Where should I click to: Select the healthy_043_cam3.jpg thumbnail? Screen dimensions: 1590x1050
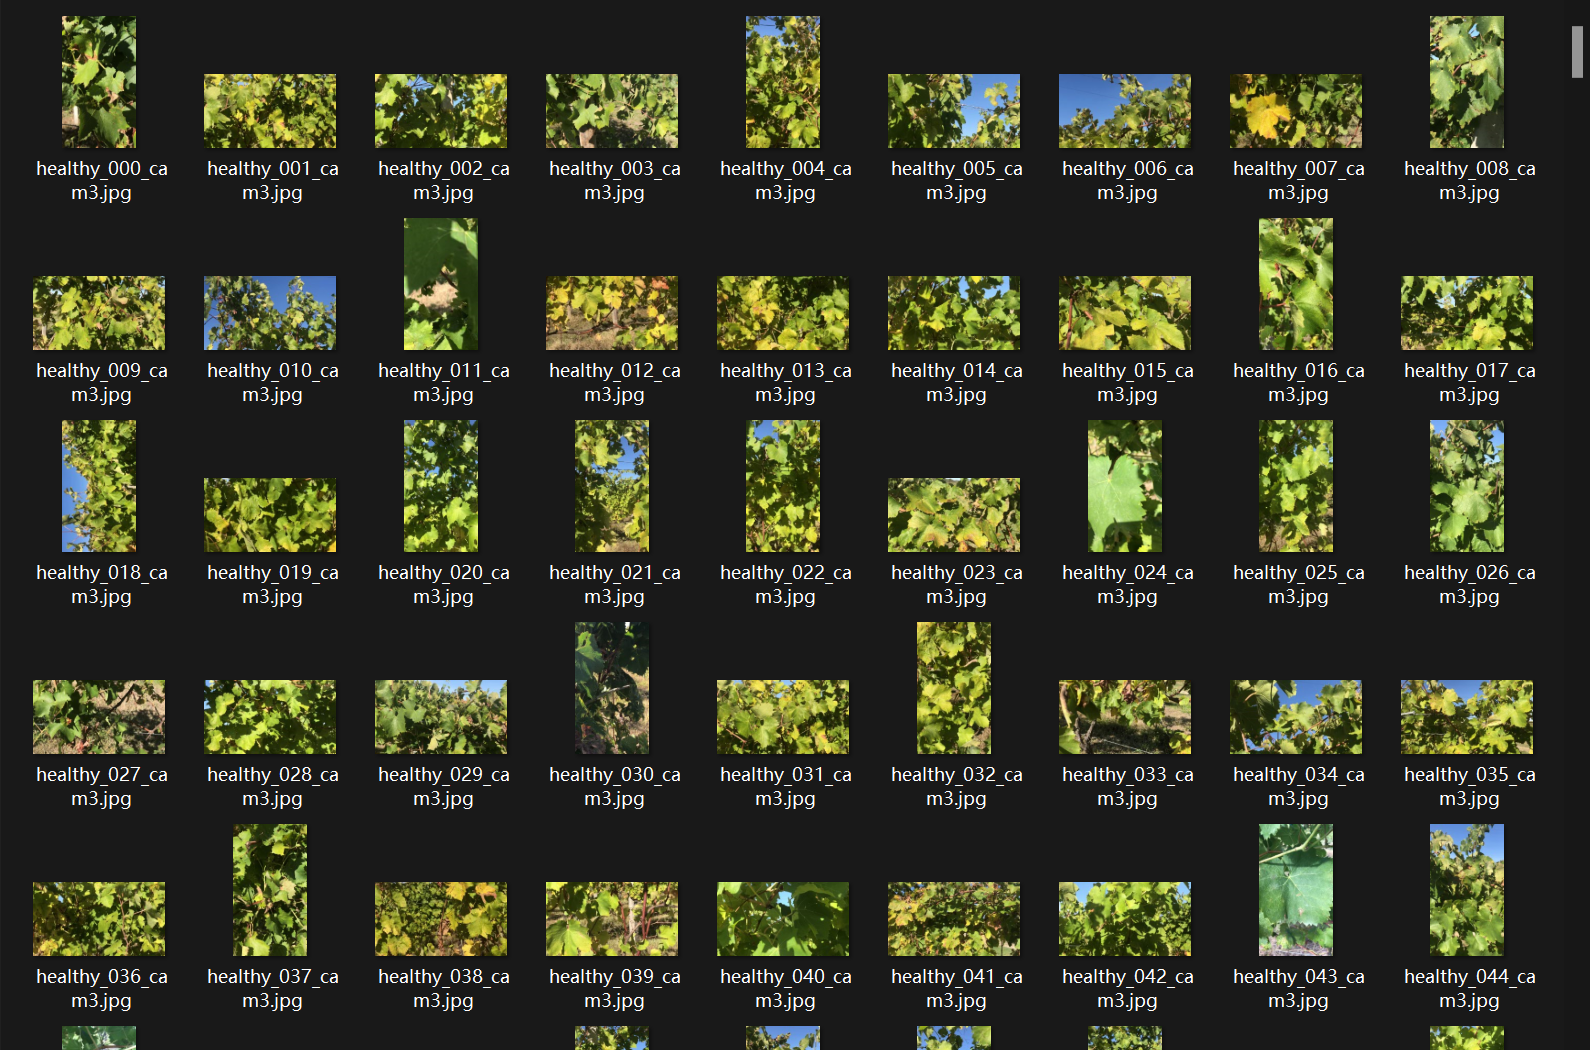click(x=1296, y=890)
